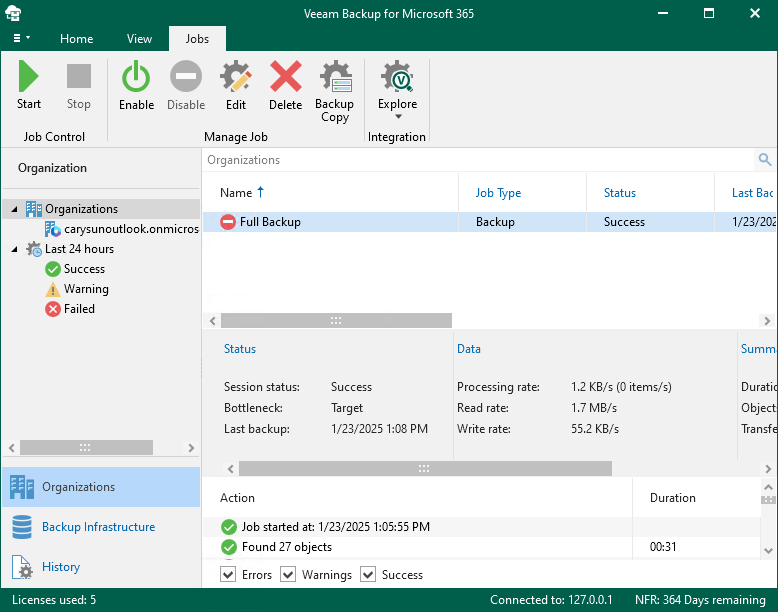The height and width of the screenshot is (612, 778).
Task: Toggle the Errors checkbox
Action: coord(228,574)
